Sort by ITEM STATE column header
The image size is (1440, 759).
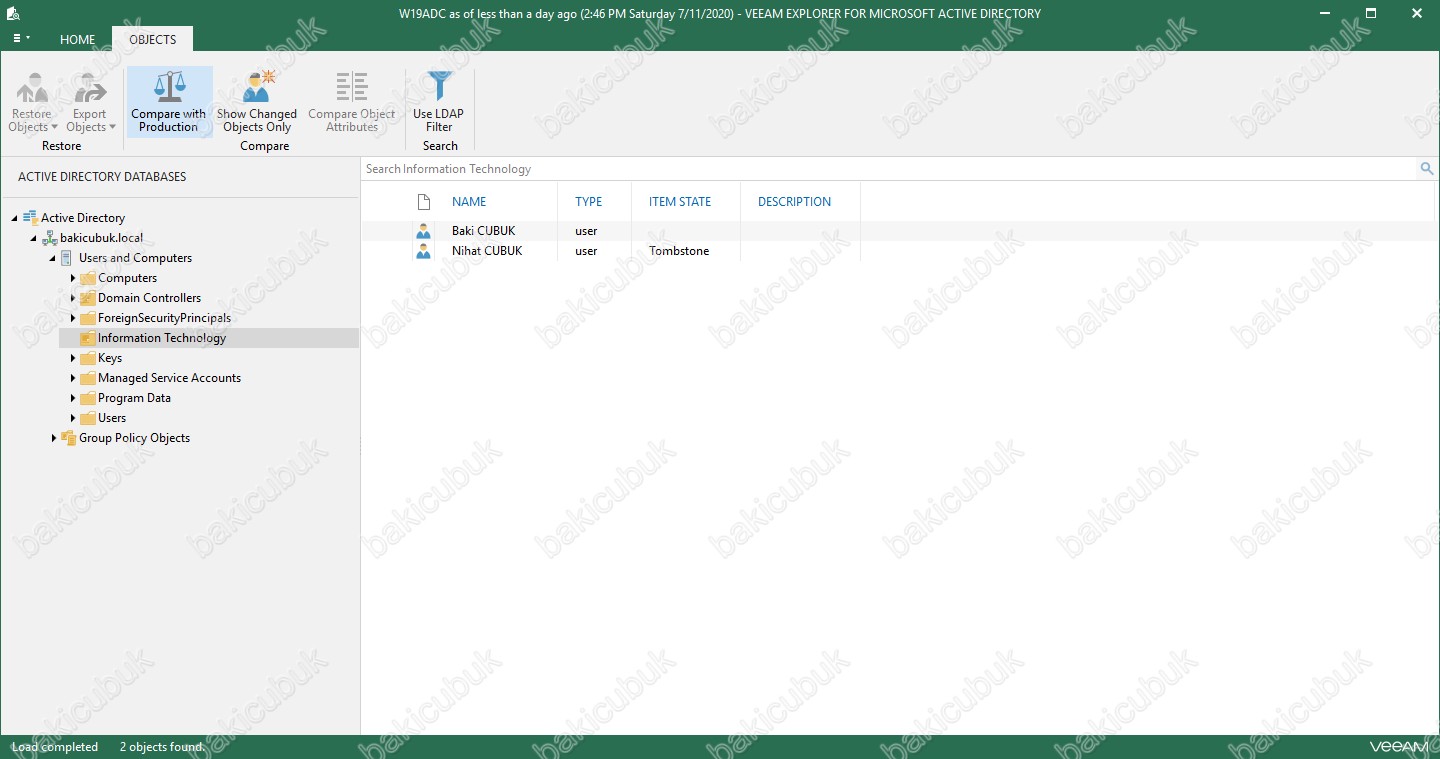680,201
